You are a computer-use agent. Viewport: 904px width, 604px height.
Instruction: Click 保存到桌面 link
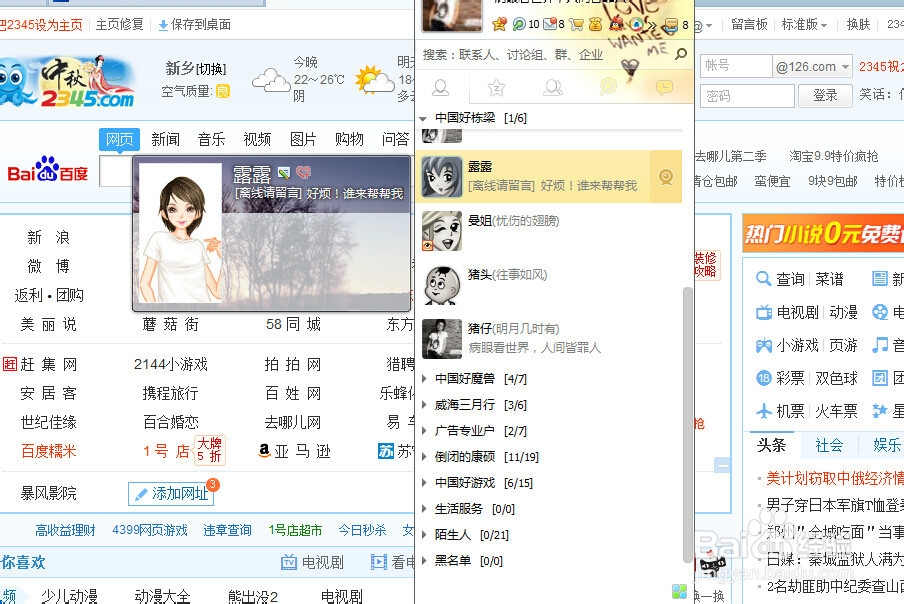pos(195,25)
